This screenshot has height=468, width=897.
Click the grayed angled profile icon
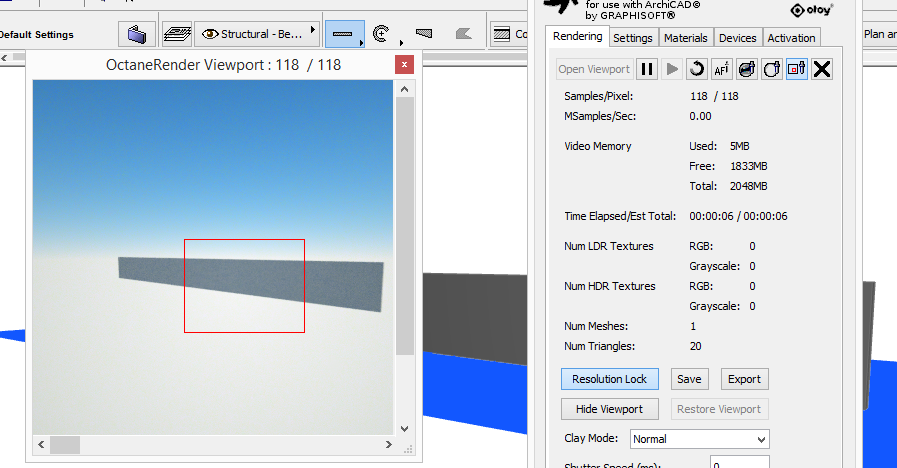pos(463,34)
